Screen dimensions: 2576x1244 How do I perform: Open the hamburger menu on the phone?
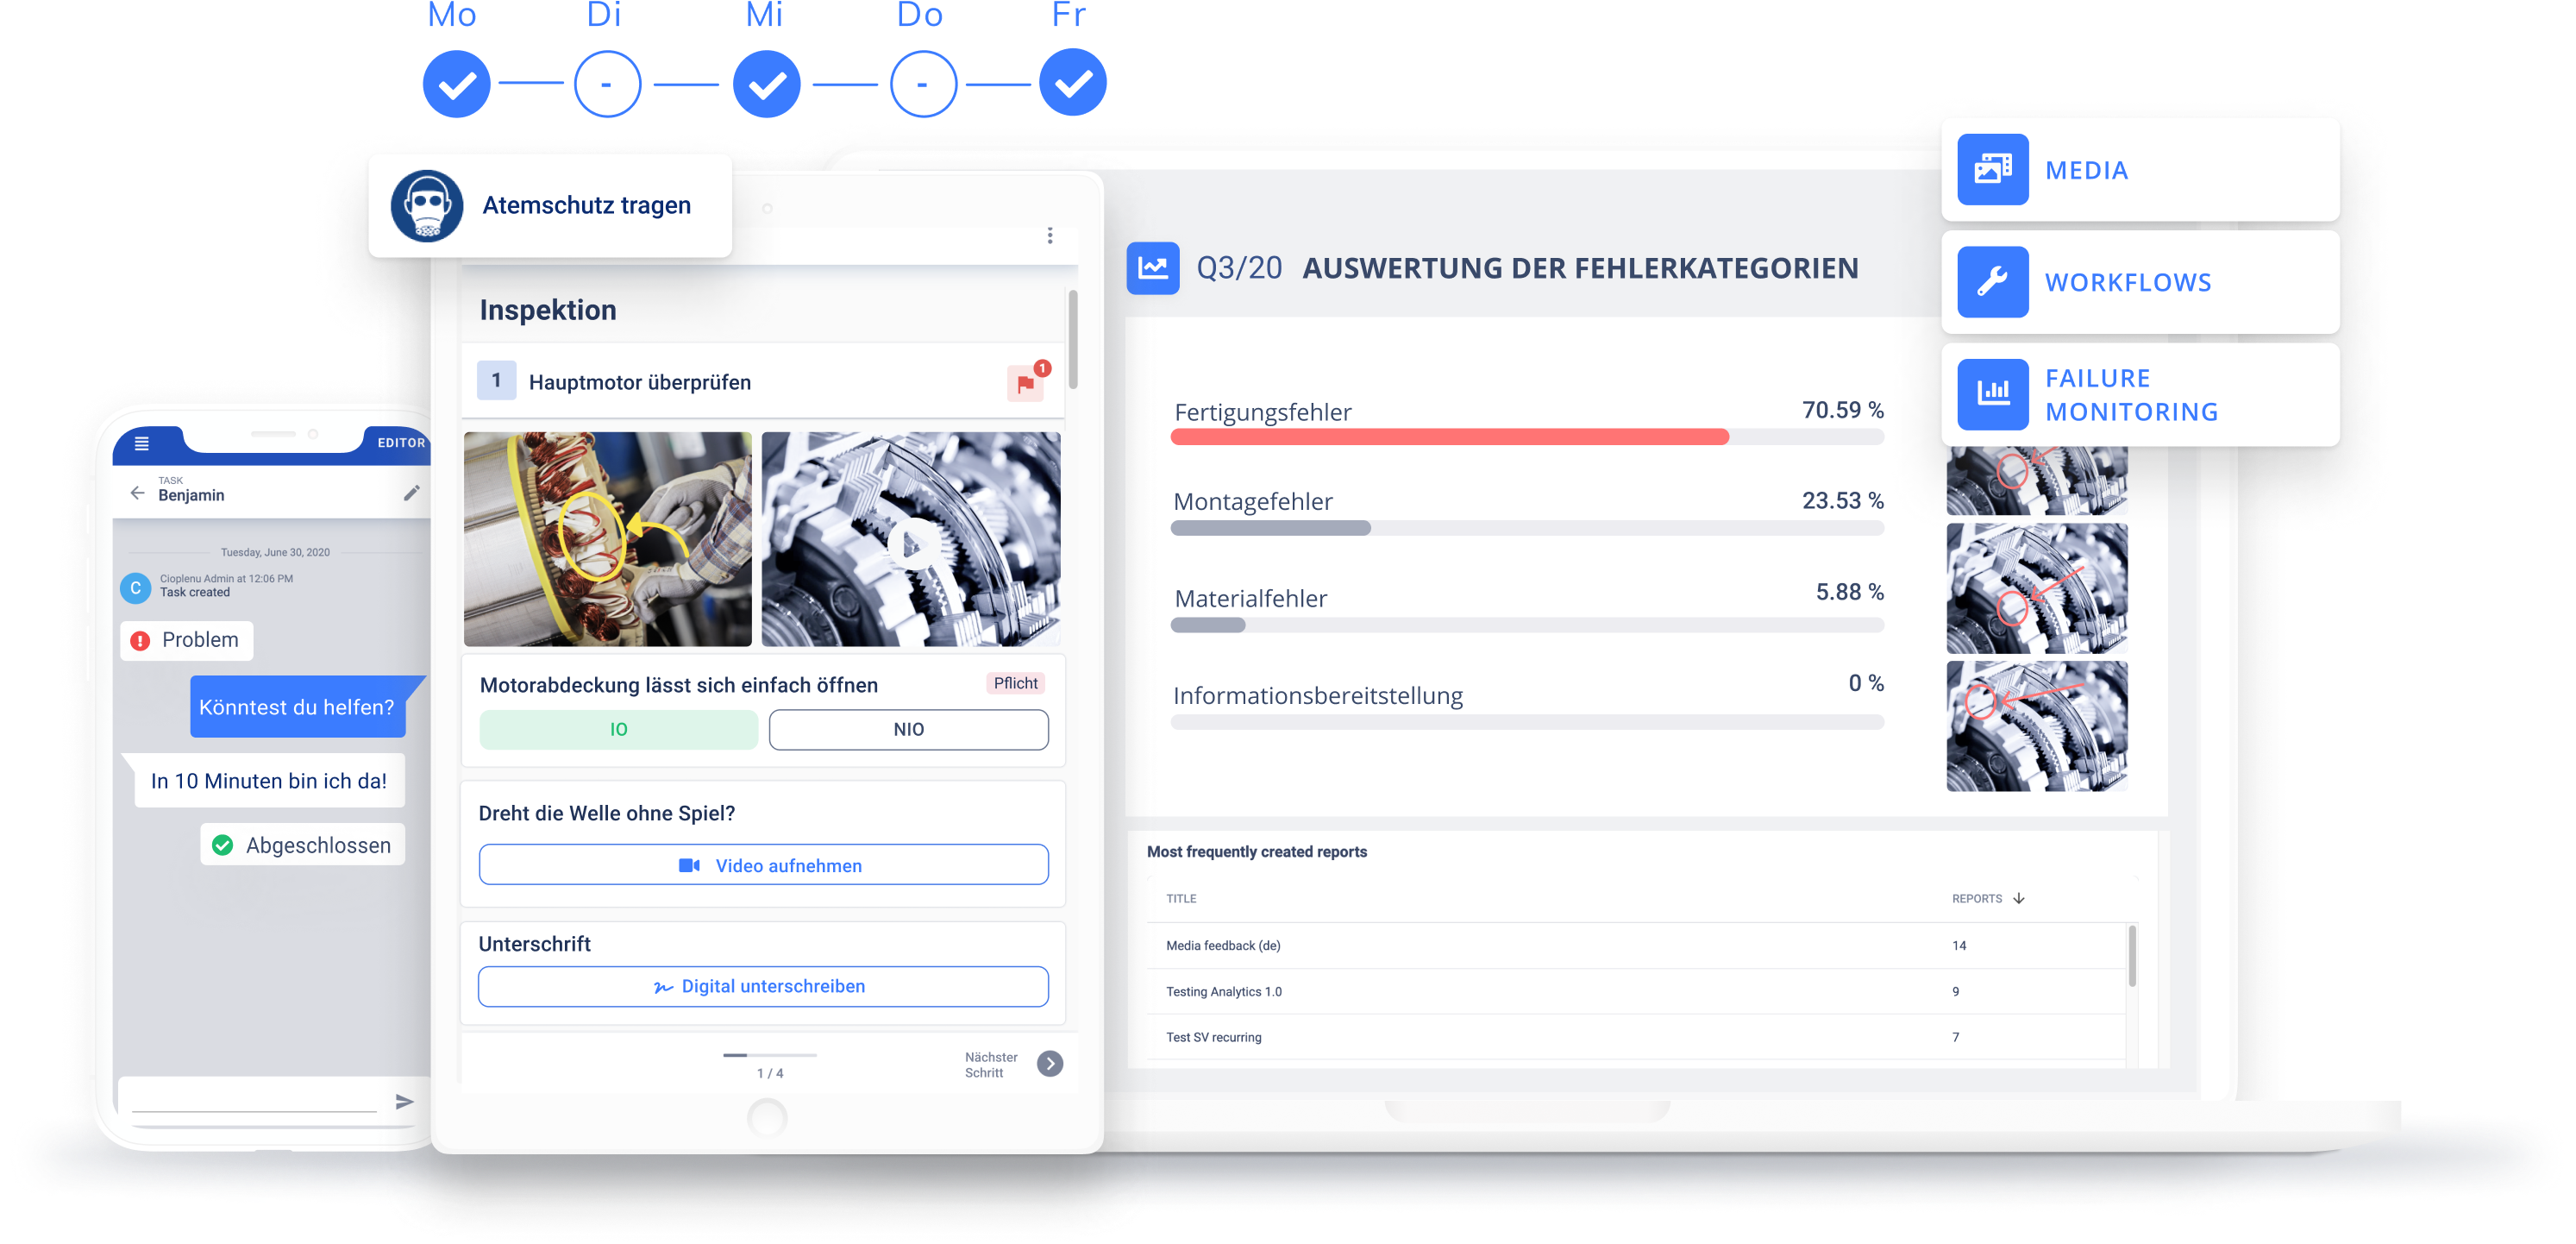click(x=142, y=443)
